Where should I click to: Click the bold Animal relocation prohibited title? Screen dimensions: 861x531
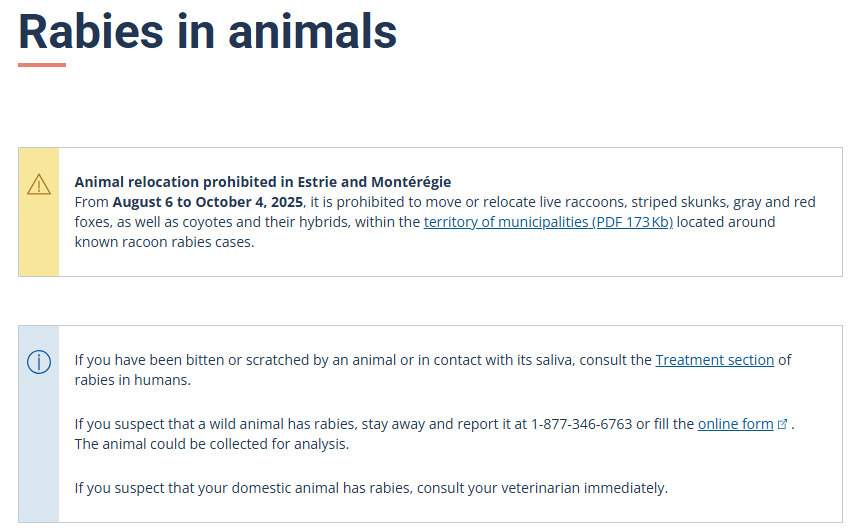pyautogui.click(x=263, y=182)
